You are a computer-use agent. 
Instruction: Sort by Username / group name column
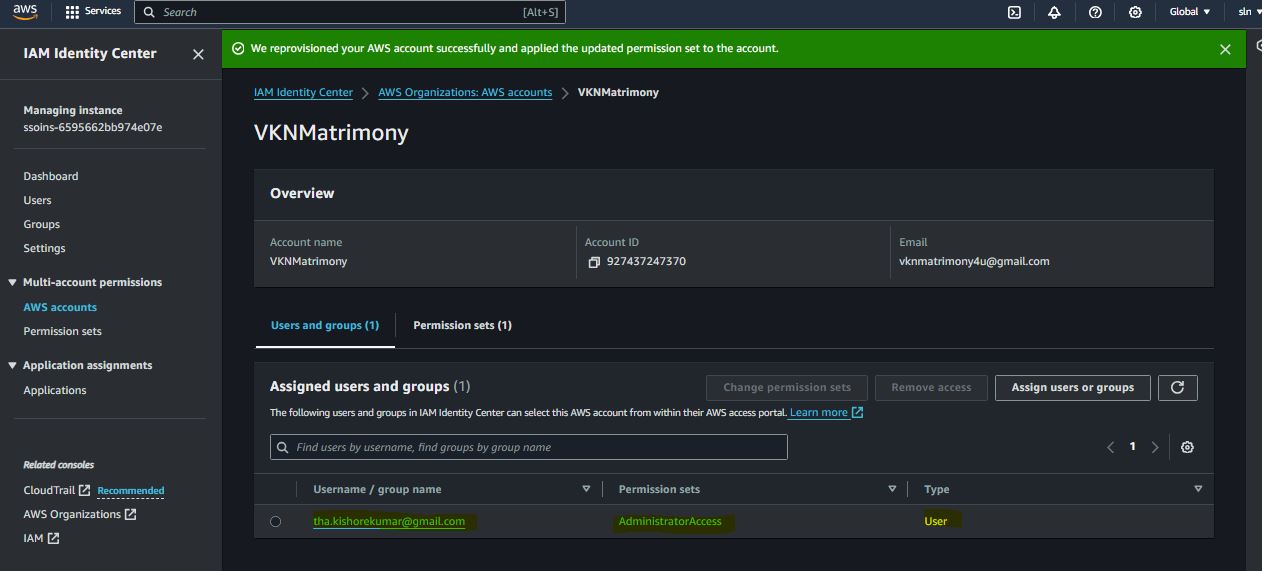tap(586, 489)
